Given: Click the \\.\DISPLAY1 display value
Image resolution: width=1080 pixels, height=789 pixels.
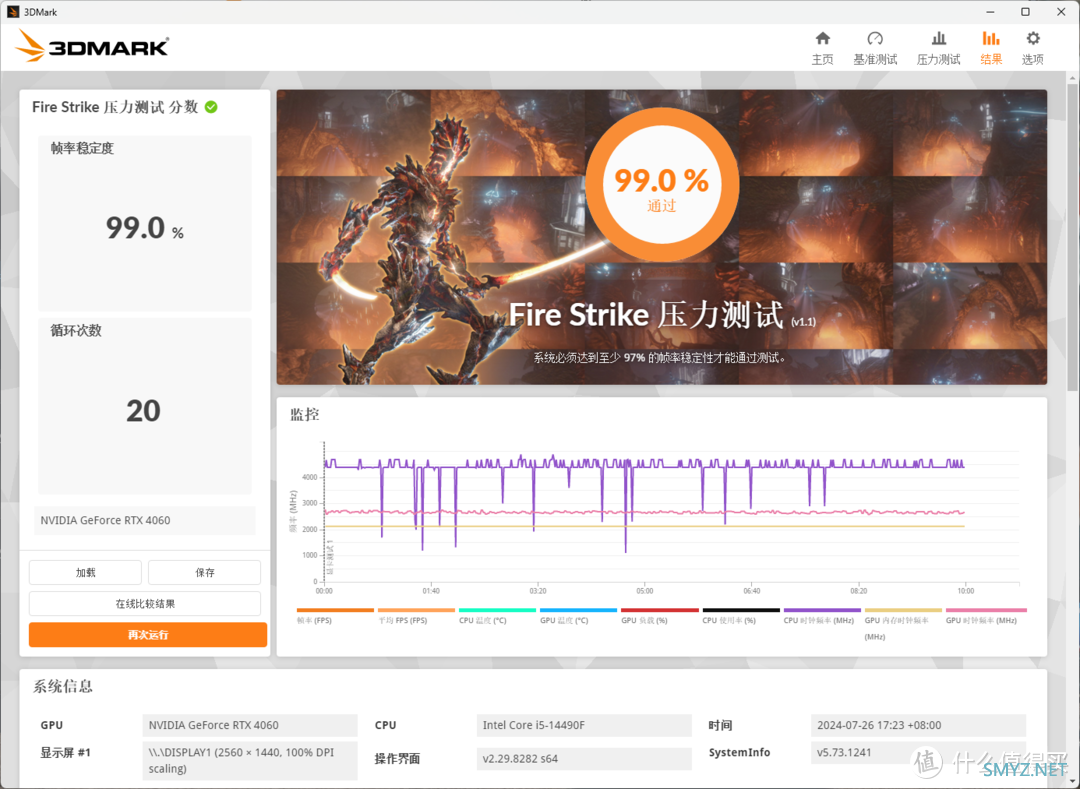Looking at the screenshot, I should coord(250,761).
